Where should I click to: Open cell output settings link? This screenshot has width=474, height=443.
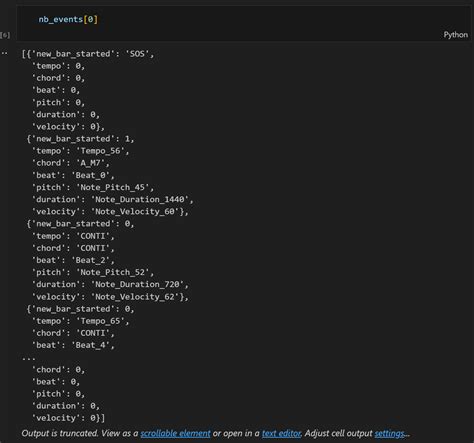point(390,433)
